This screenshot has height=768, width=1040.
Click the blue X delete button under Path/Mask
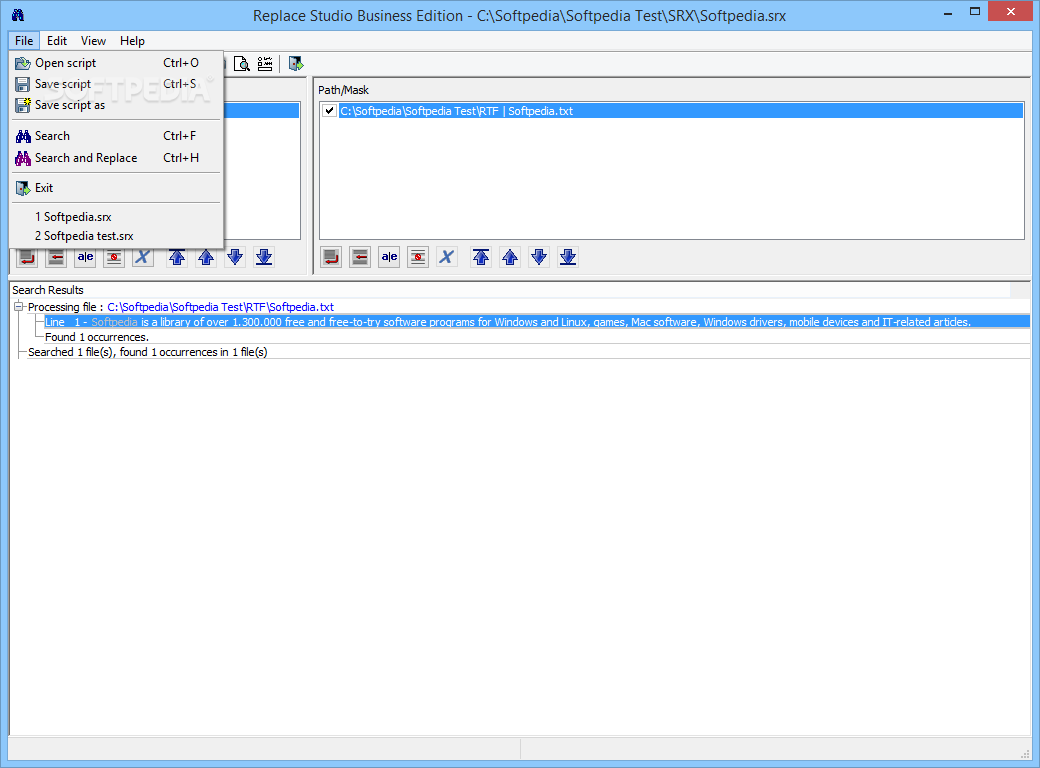447,257
